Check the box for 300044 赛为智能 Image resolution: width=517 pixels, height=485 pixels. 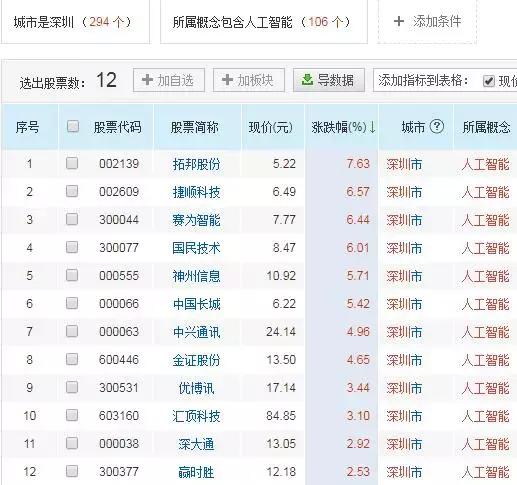(72, 219)
